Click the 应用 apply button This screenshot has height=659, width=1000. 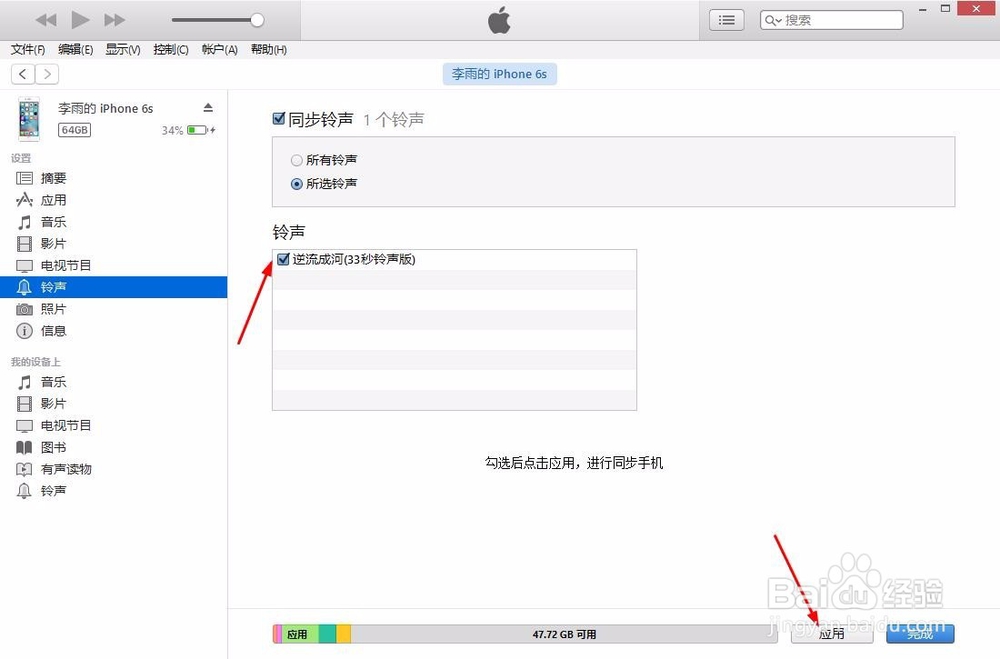click(x=831, y=633)
